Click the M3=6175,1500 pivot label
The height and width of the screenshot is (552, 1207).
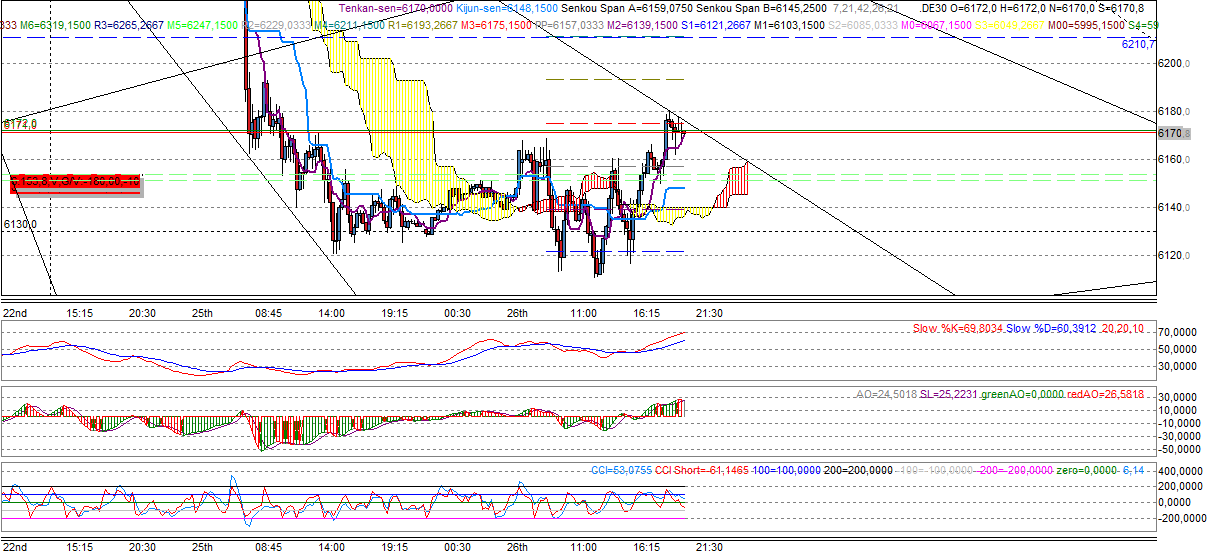[x=497, y=24]
